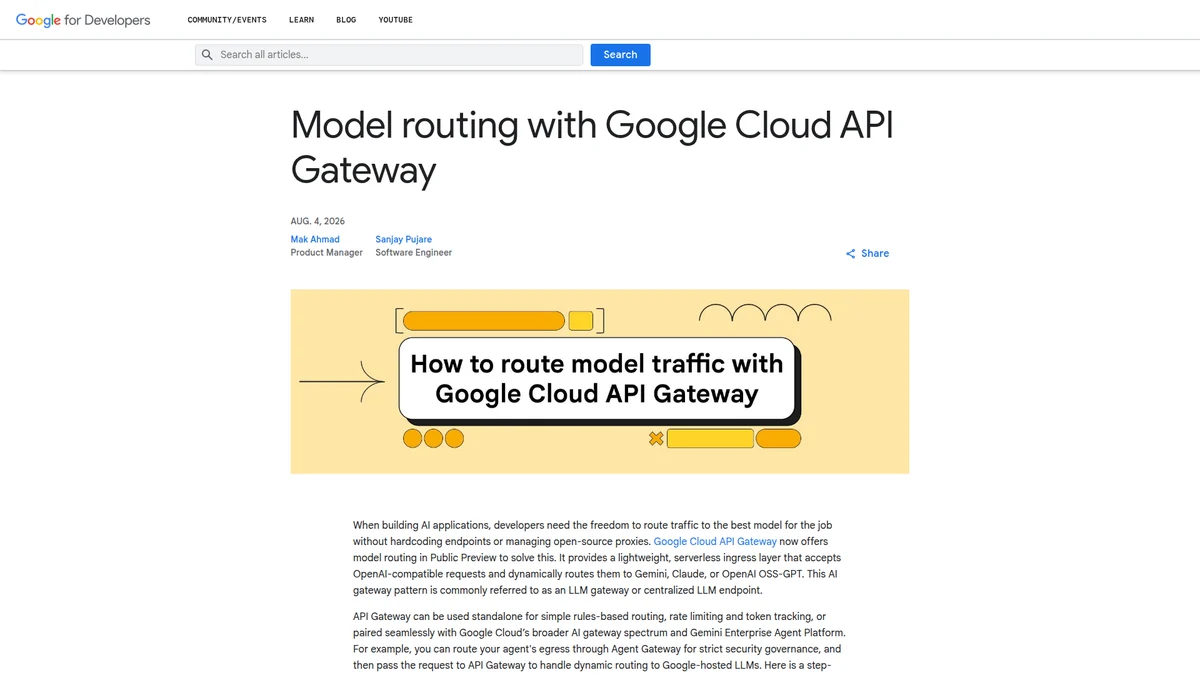
Task: Follow the Google Cloud API Gateway link
Action: (715, 541)
